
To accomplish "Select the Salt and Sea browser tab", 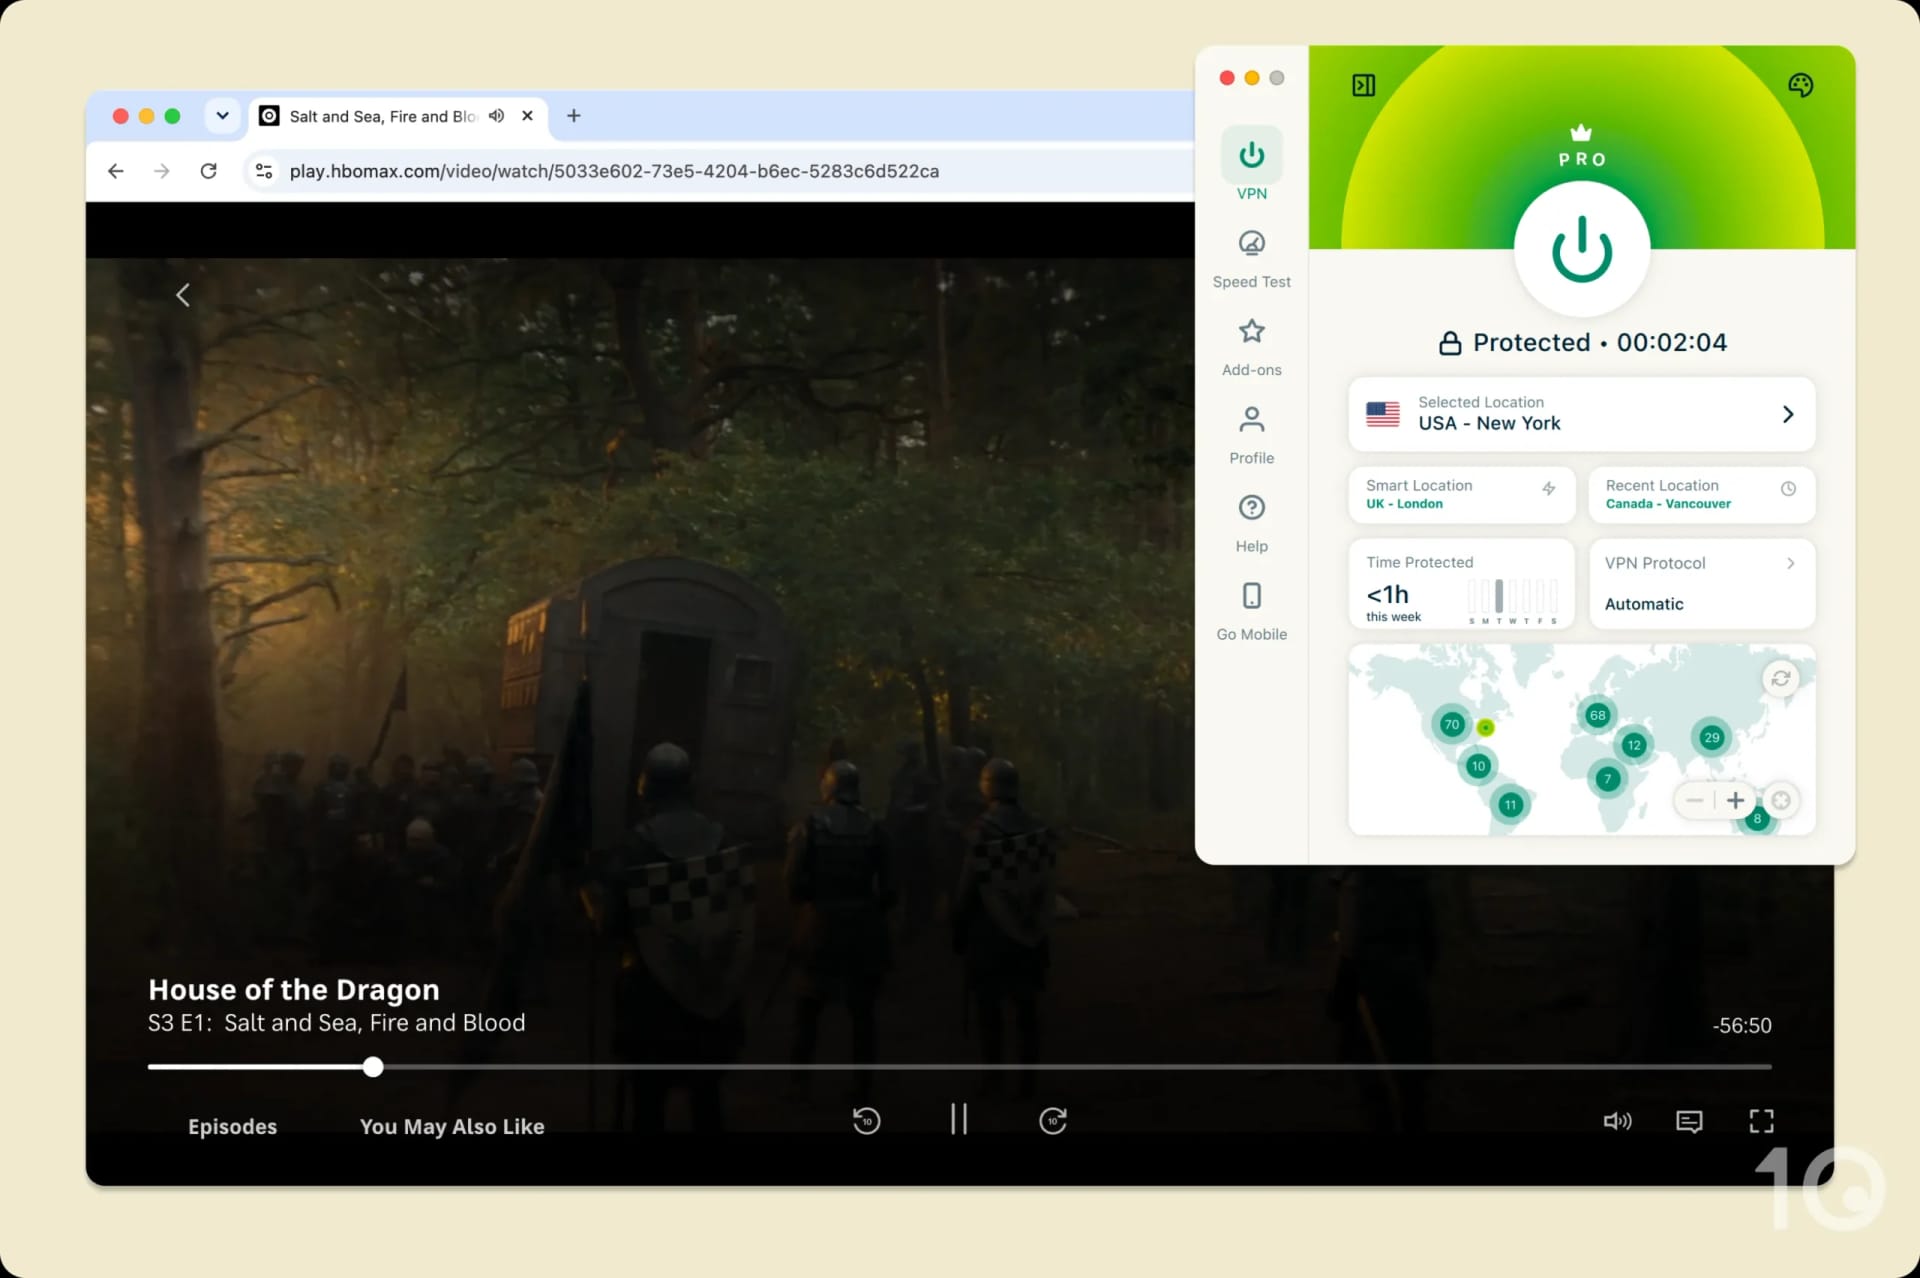I will (398, 116).
